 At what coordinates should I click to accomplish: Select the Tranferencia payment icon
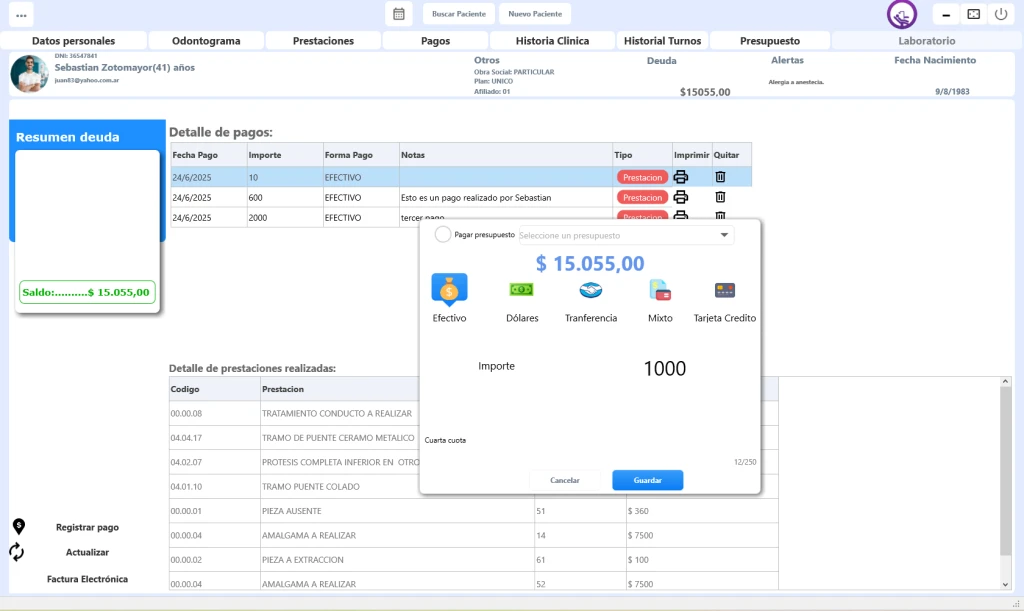coord(590,290)
